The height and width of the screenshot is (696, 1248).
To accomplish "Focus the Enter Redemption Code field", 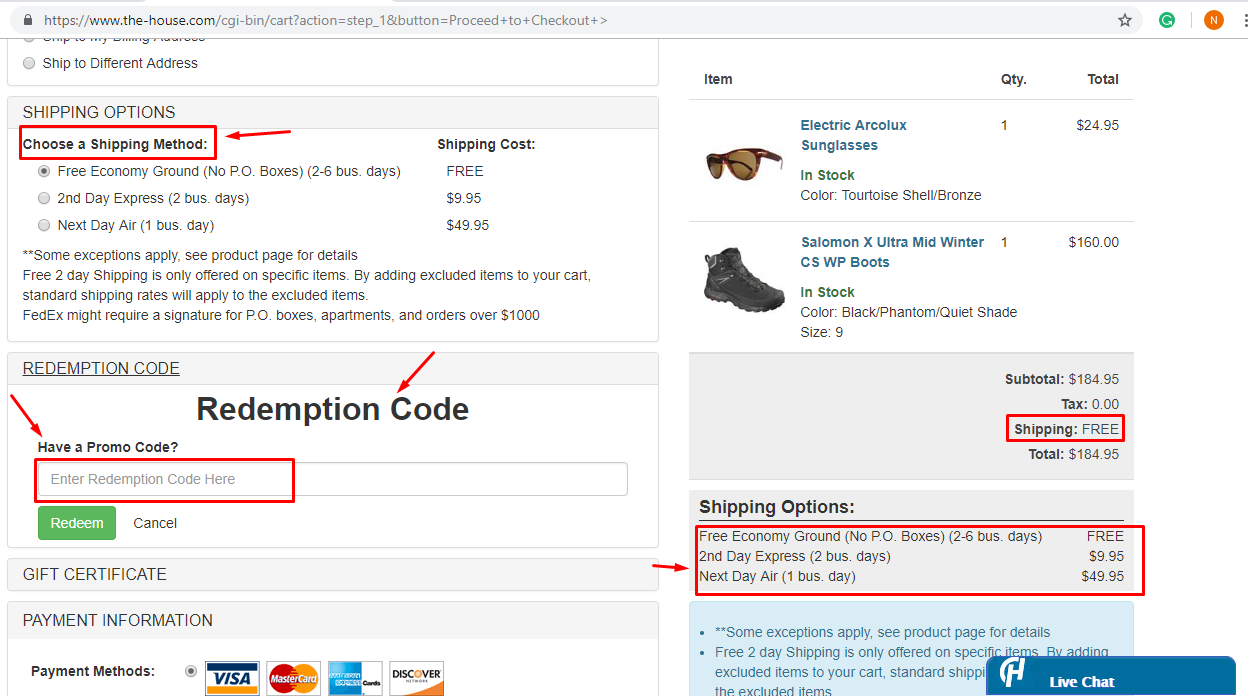I will 332,479.
